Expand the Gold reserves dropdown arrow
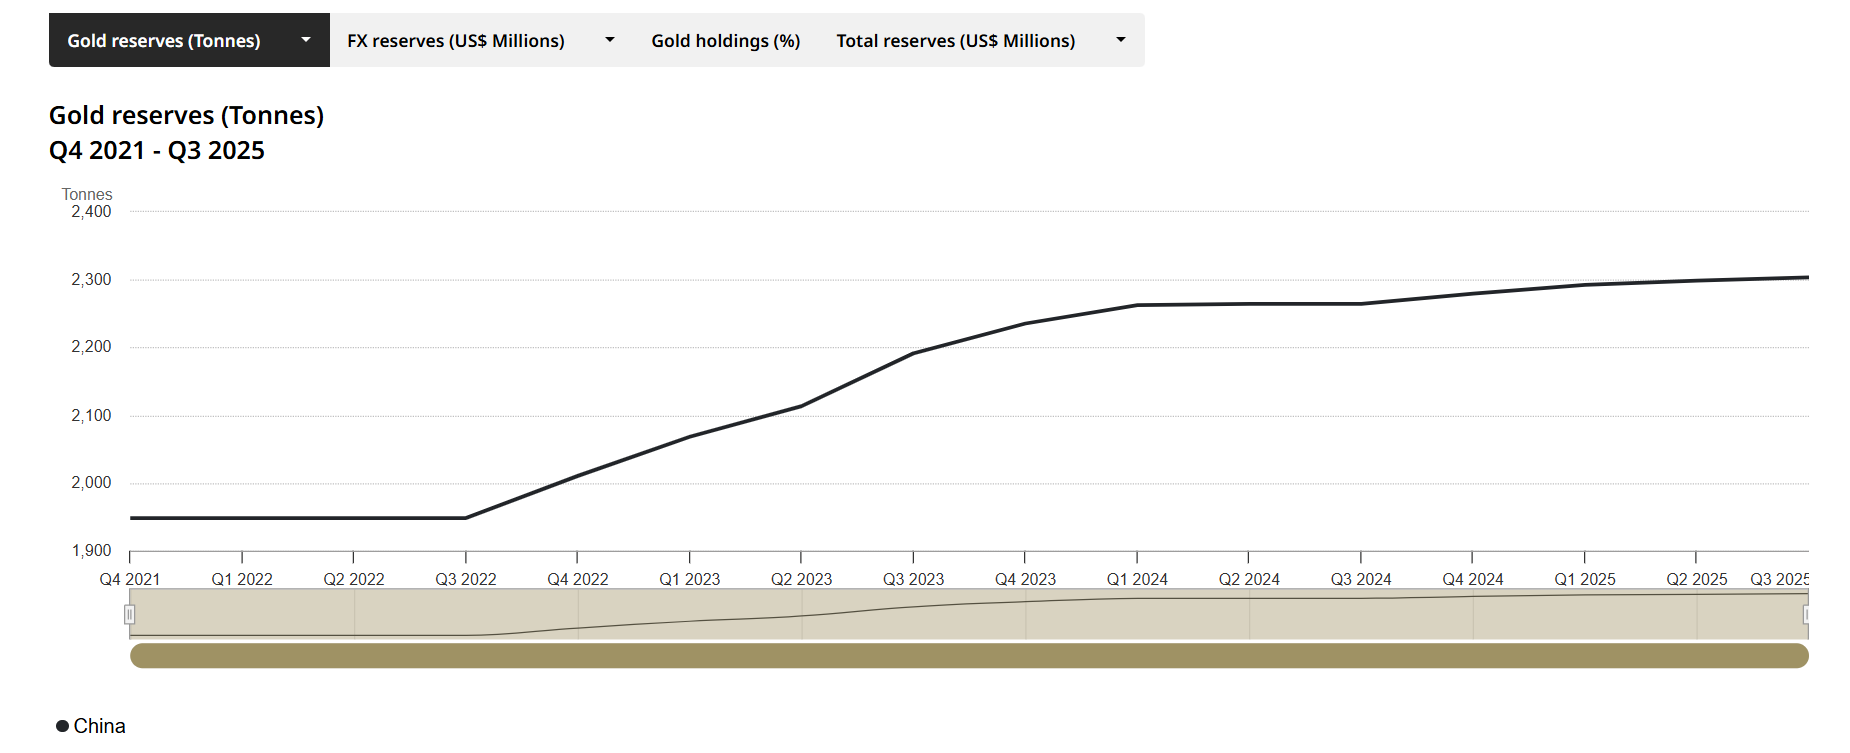Image resolution: width=1850 pixels, height=753 pixels. pyautogui.click(x=306, y=40)
